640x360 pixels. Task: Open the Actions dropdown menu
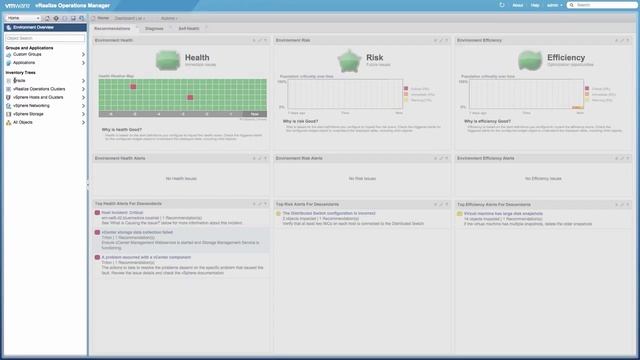click(x=169, y=18)
